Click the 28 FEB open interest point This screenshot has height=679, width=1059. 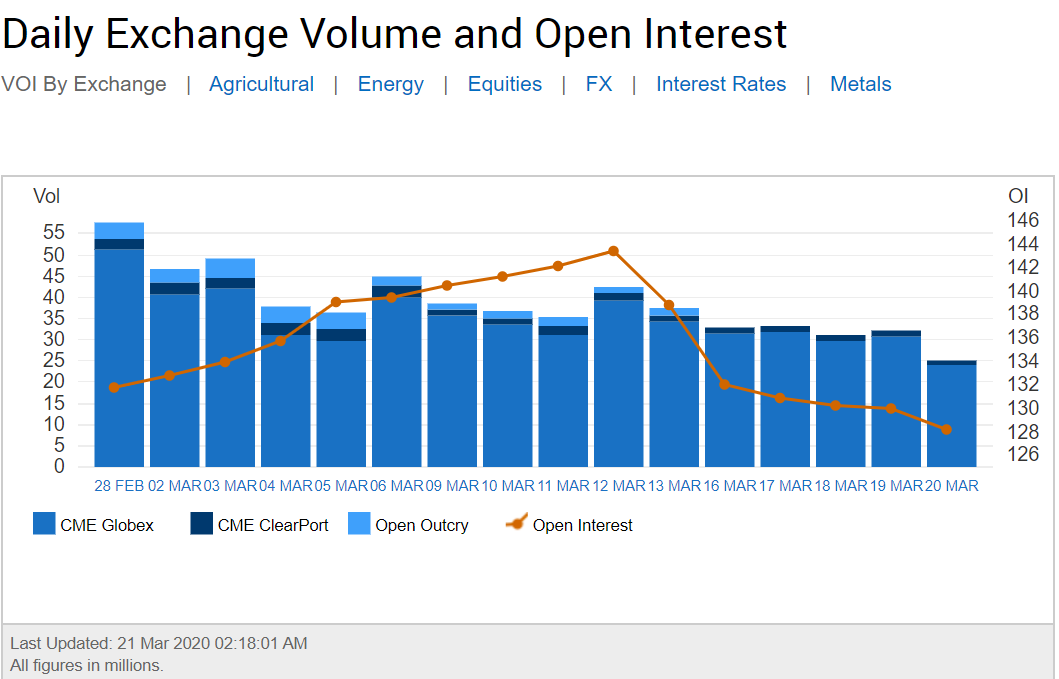pyautogui.click(x=114, y=388)
